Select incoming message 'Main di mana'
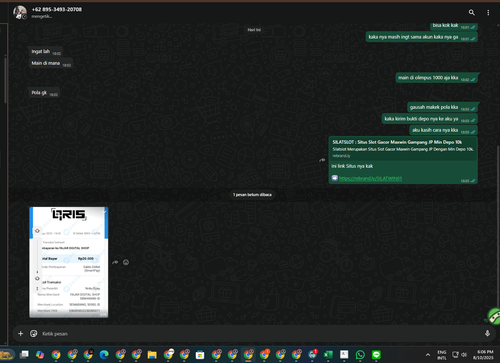Image resolution: width=500 pixels, height=363 pixels. tap(51, 63)
